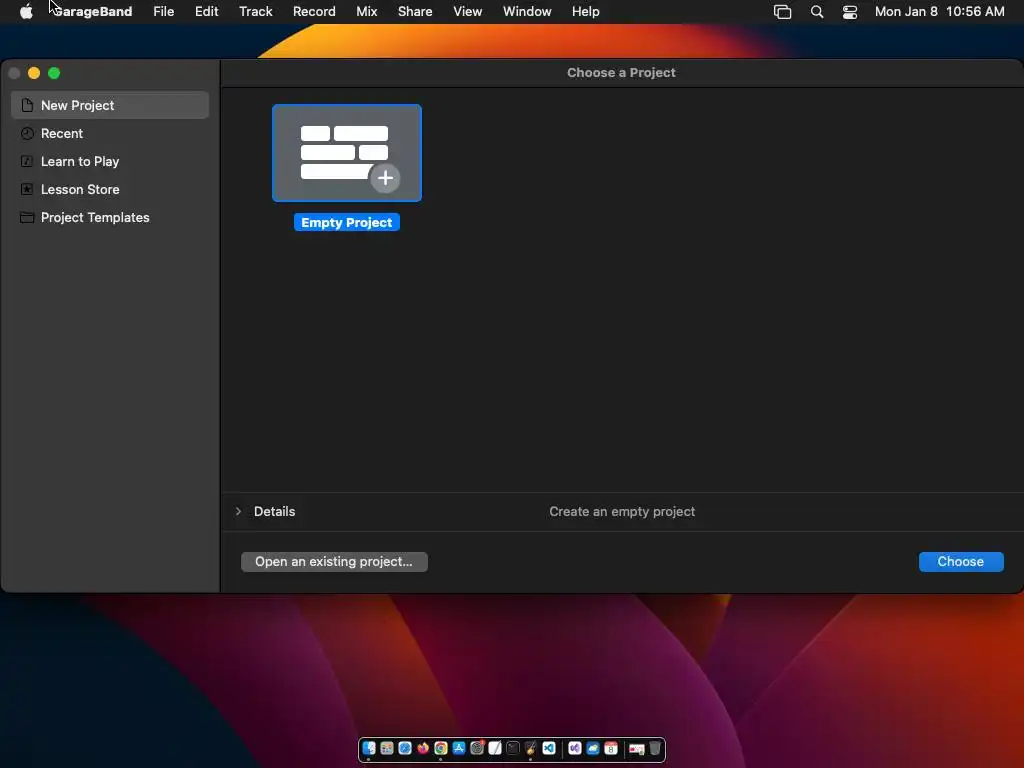Open the Help menu
This screenshot has width=1024, height=768.
click(585, 11)
